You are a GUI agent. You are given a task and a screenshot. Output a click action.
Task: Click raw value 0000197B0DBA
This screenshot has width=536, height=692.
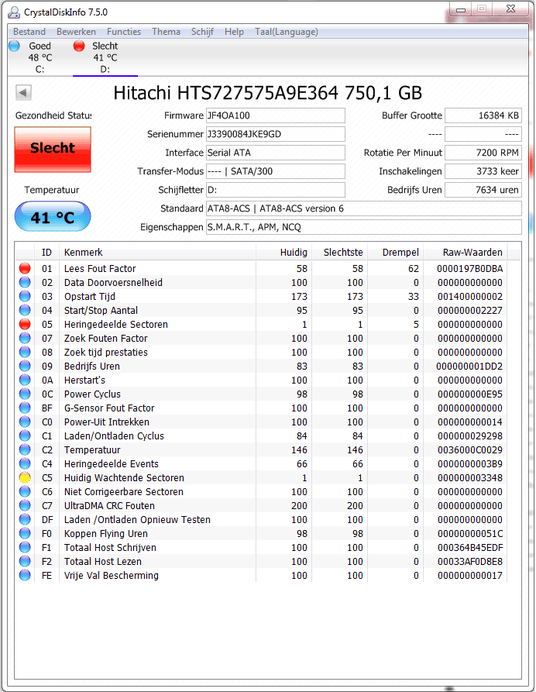[x=469, y=269]
